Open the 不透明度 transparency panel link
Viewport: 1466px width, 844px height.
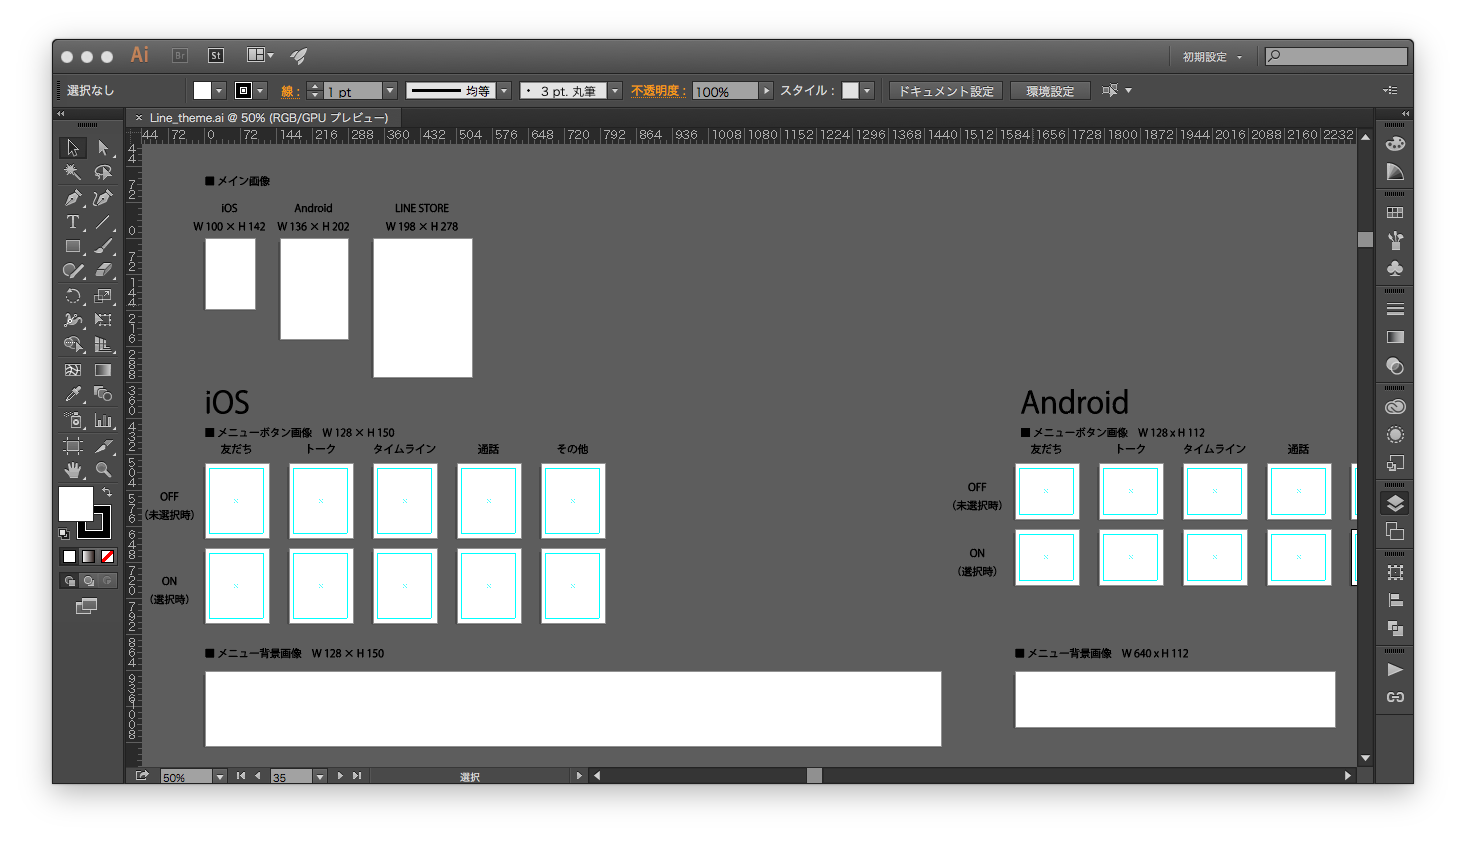click(x=656, y=91)
